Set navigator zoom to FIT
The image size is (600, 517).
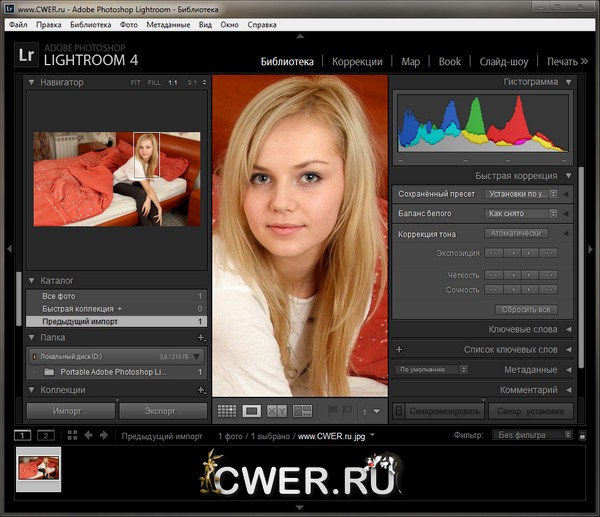pyautogui.click(x=135, y=83)
